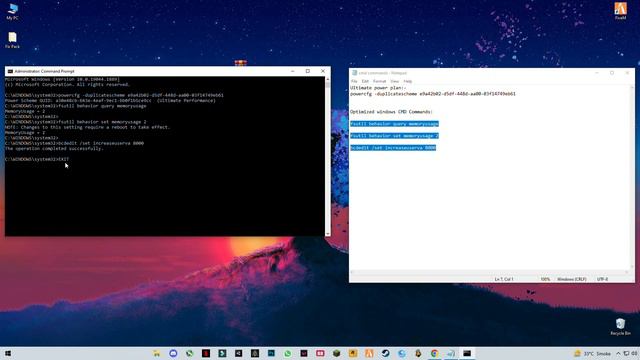Click the Command Prompt line ending with EXIT

pos(37,159)
